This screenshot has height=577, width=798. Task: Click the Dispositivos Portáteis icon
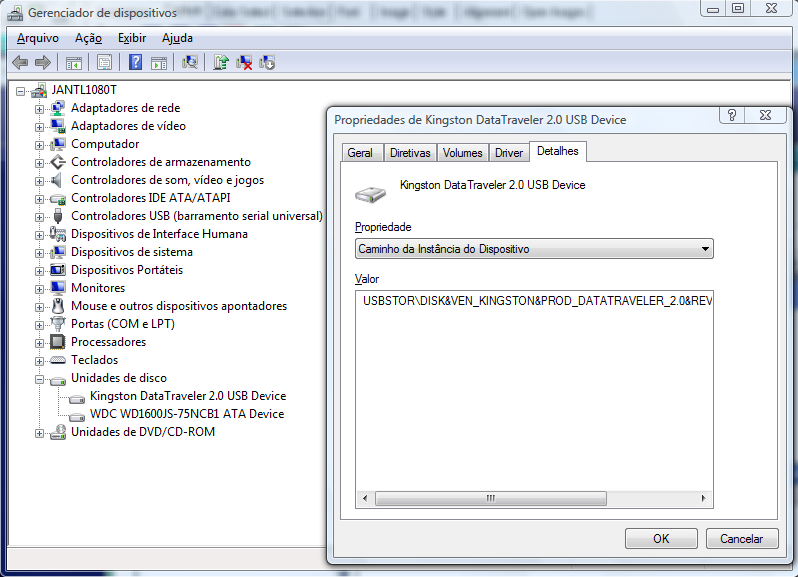point(58,270)
